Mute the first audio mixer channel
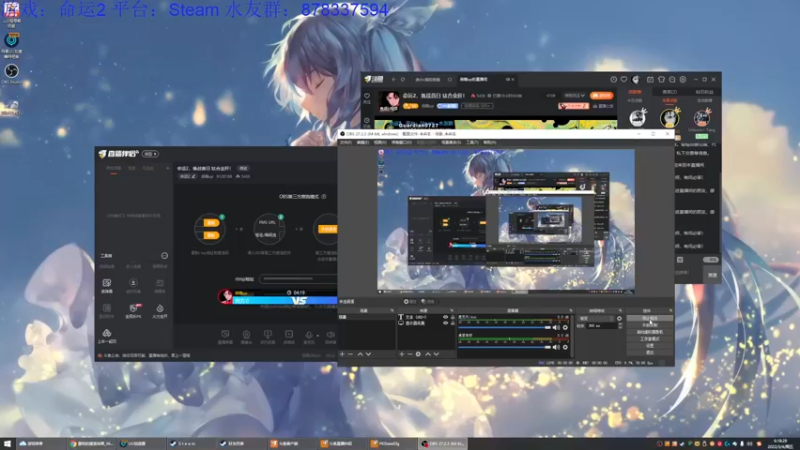The width and height of the screenshot is (800, 450). coord(556,328)
